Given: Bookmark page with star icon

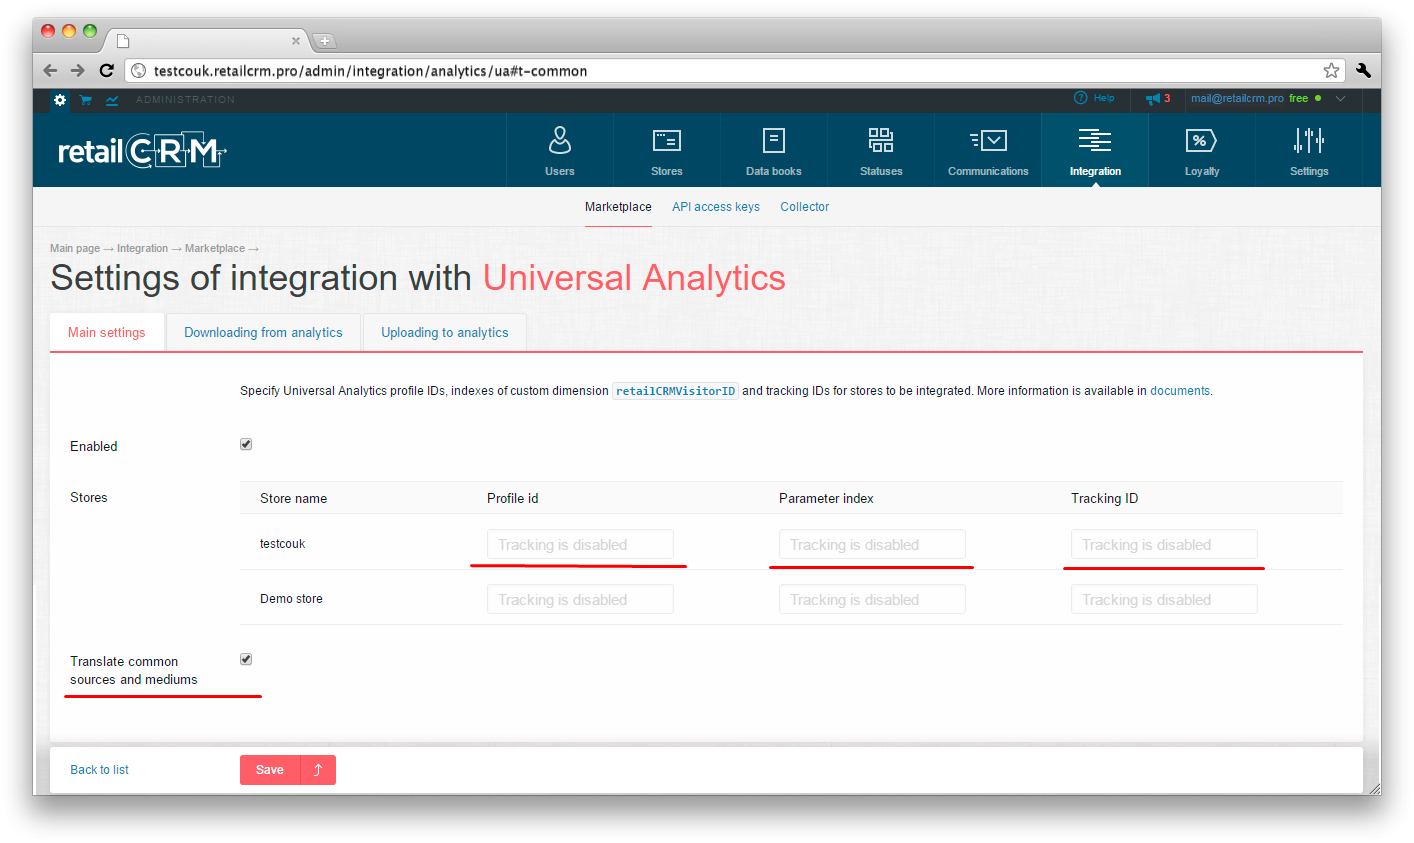Looking at the screenshot, I should [x=1331, y=71].
